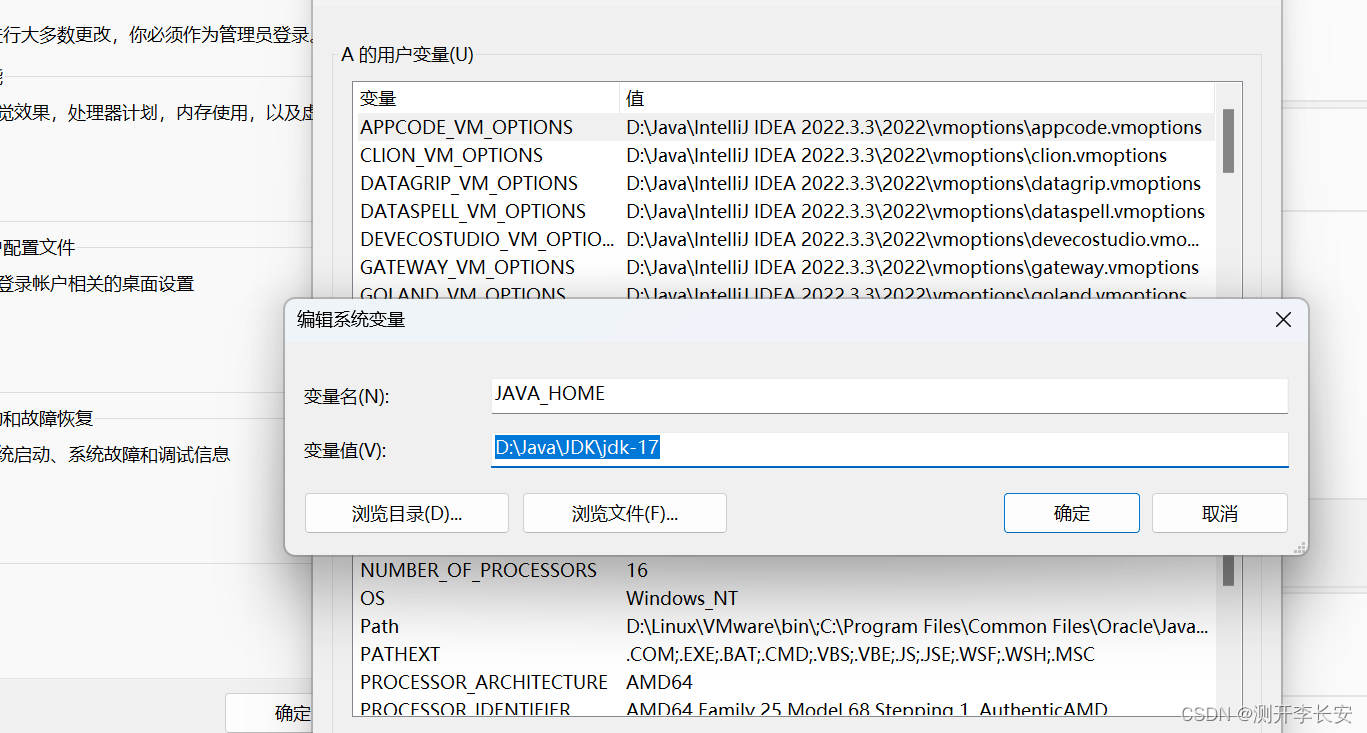Select the GATEWAY_VM_OPTIONS variable row
Image resolution: width=1367 pixels, height=733 pixels.
click(x=785, y=267)
